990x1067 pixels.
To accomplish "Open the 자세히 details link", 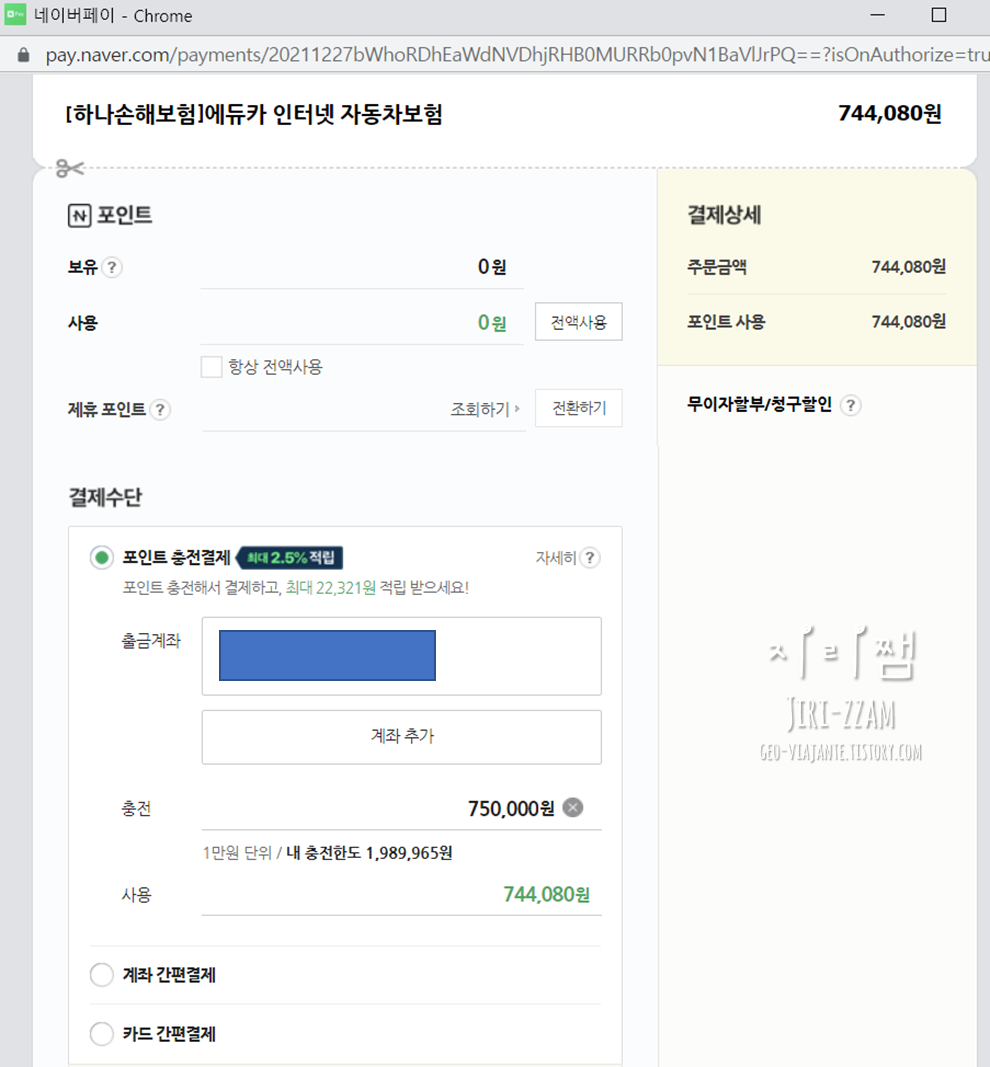I will (x=555, y=558).
